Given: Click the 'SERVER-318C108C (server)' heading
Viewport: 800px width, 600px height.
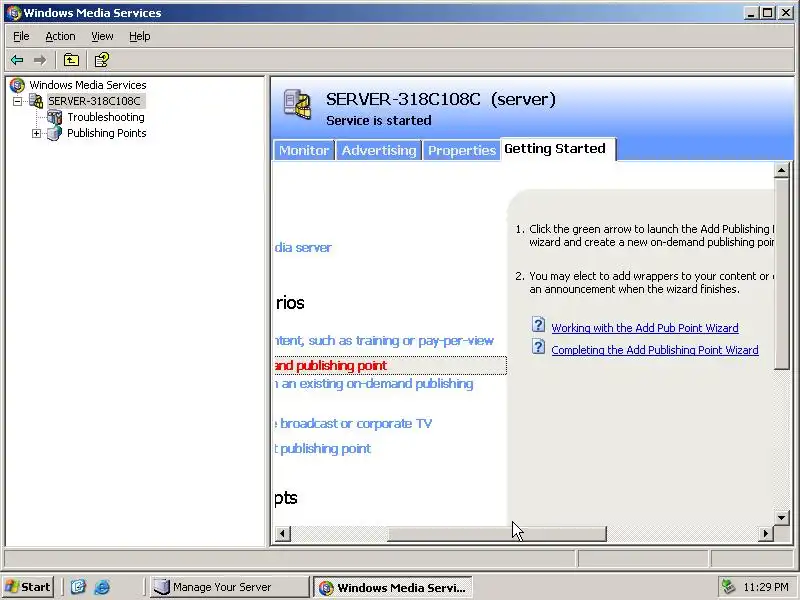Looking at the screenshot, I should tap(441, 99).
